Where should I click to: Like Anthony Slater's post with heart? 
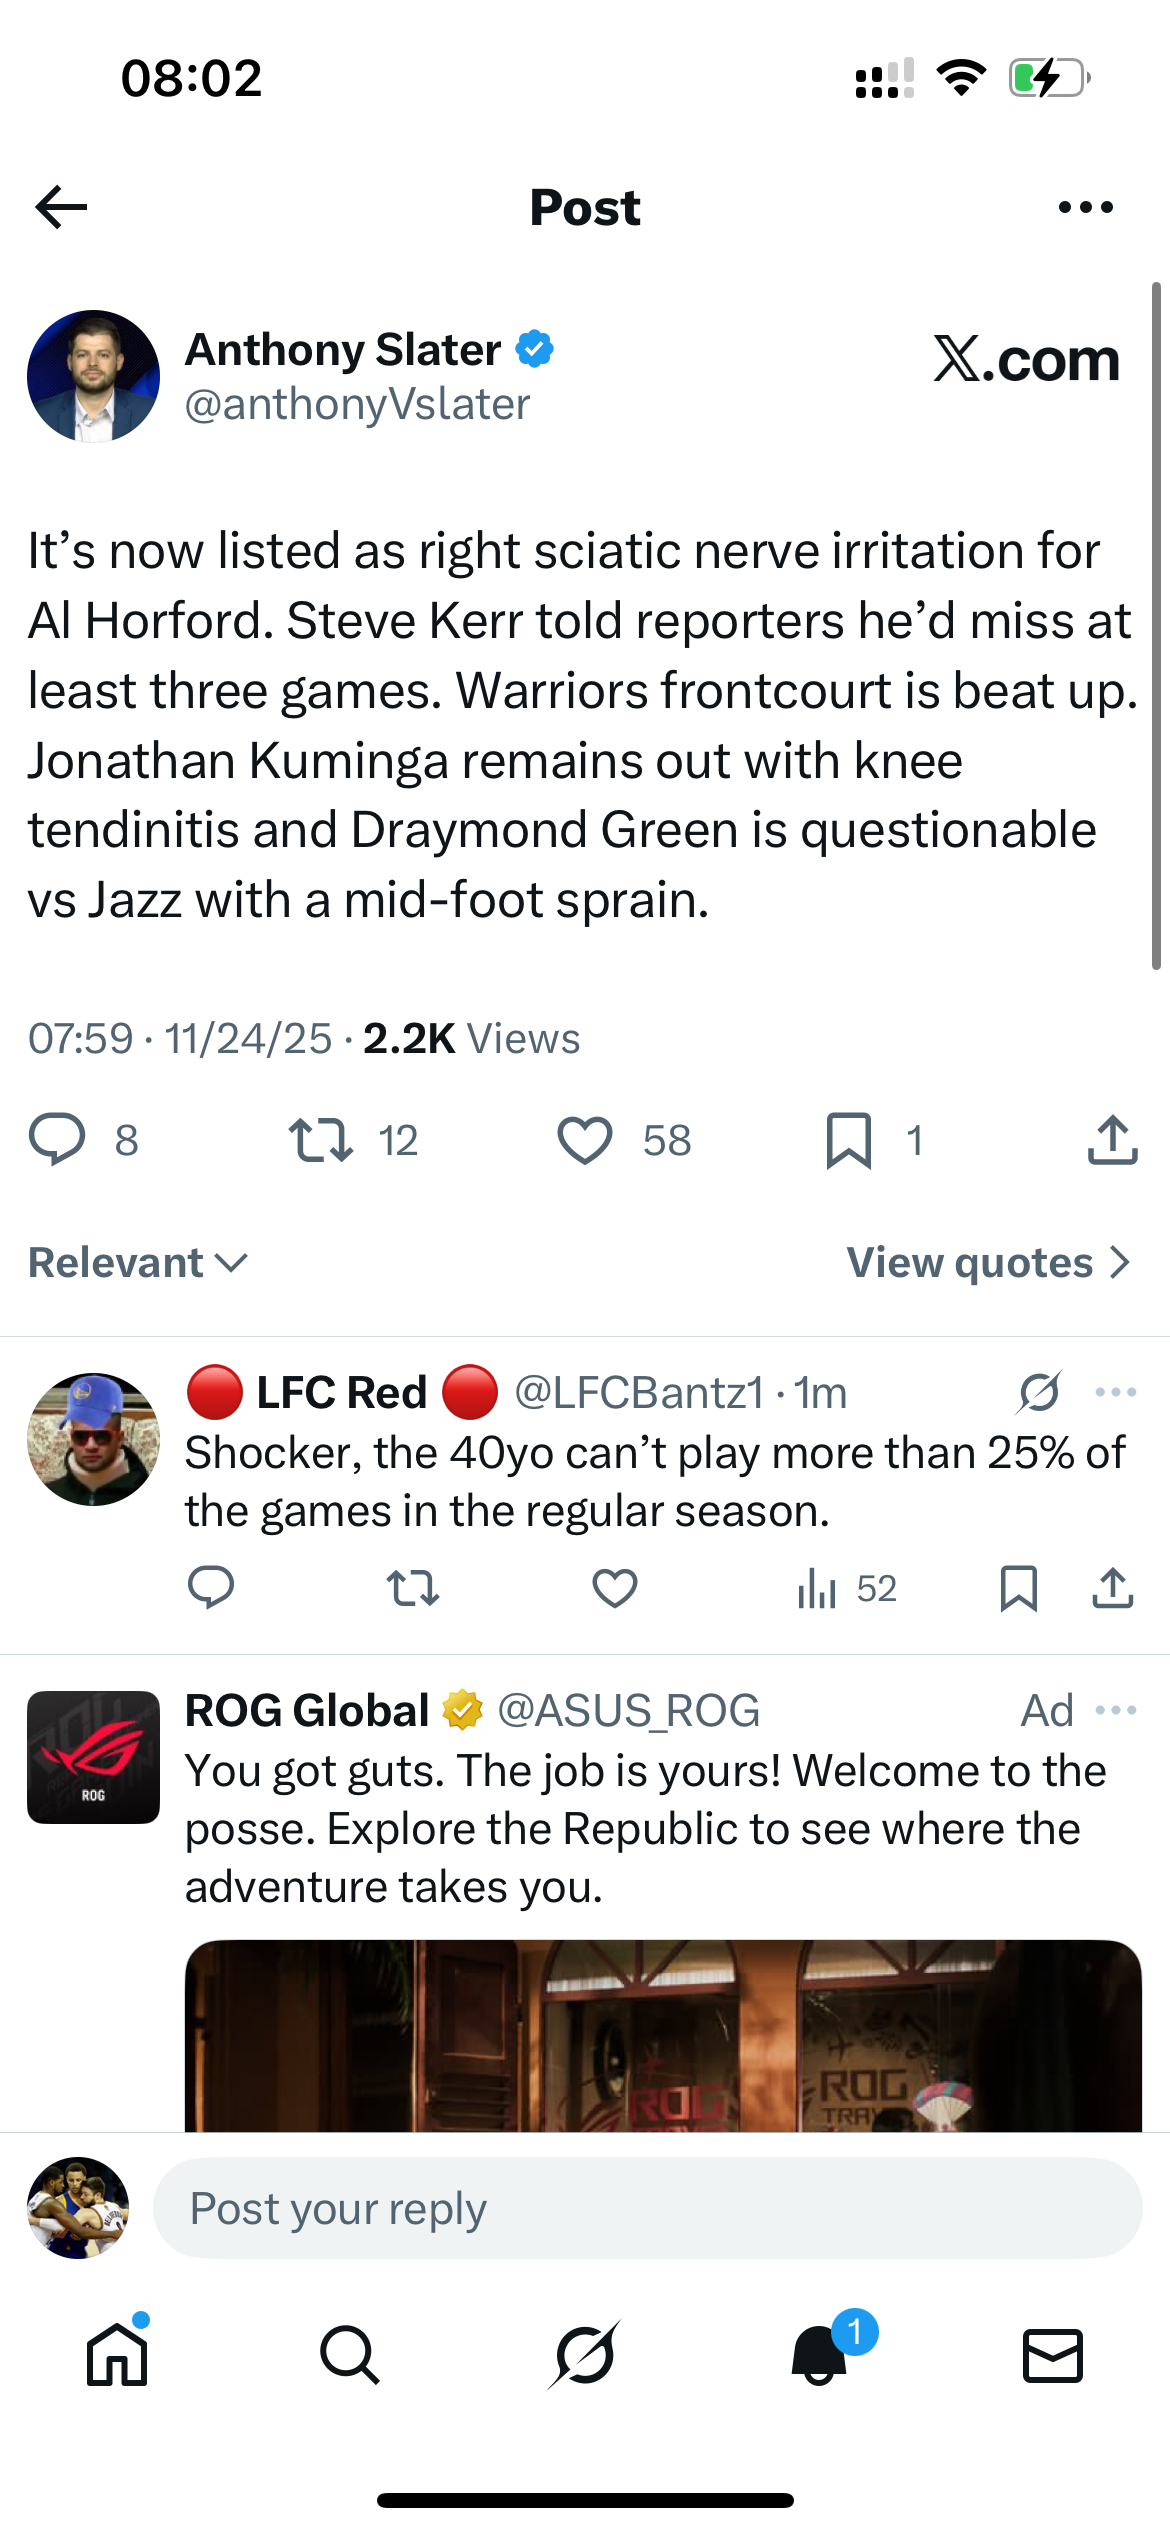coord(585,1140)
